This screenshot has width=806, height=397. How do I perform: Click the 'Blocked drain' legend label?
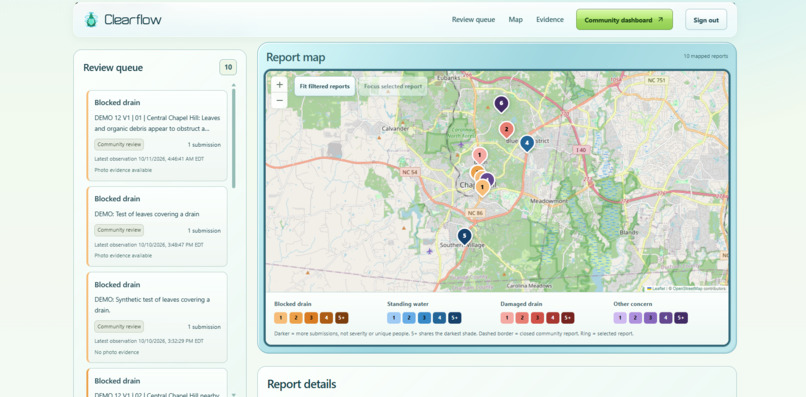(x=292, y=304)
